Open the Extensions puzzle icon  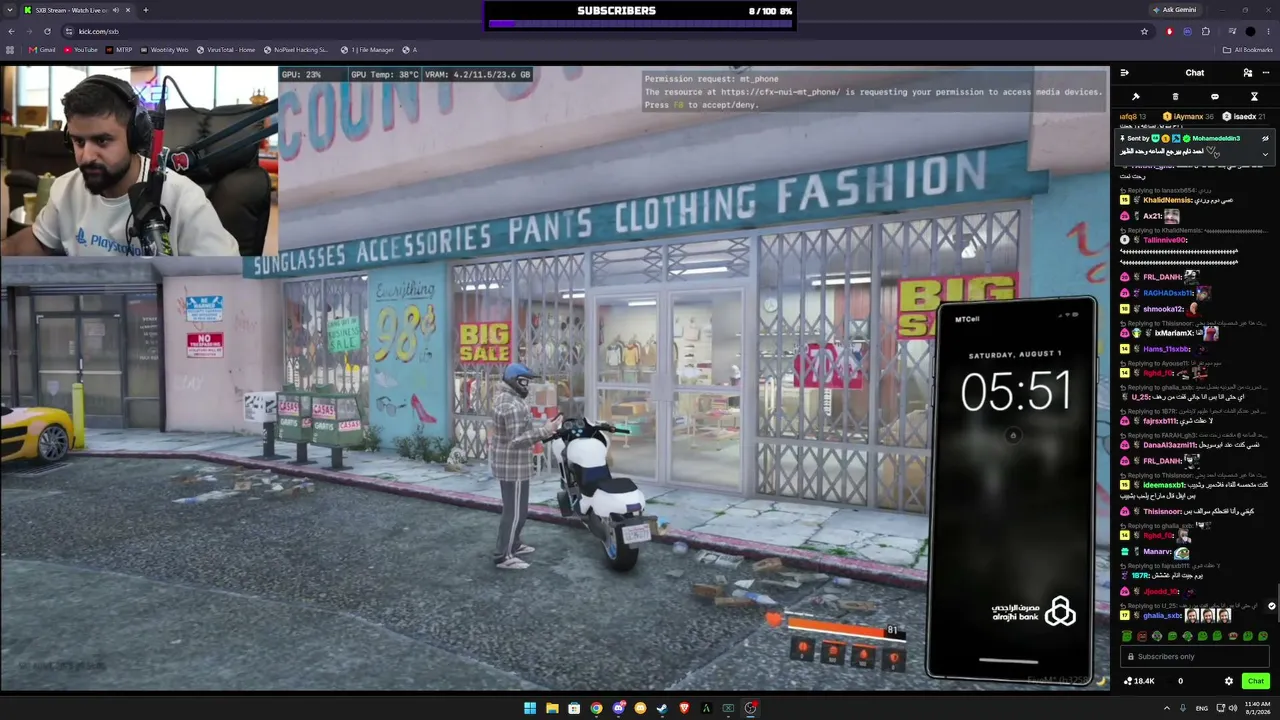[1205, 31]
